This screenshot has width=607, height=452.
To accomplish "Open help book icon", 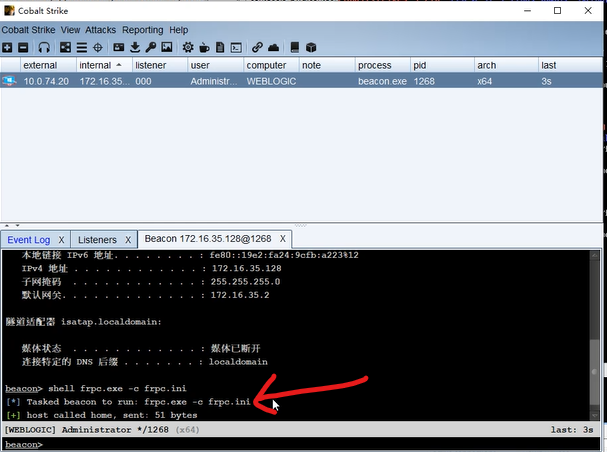I will click(295, 48).
